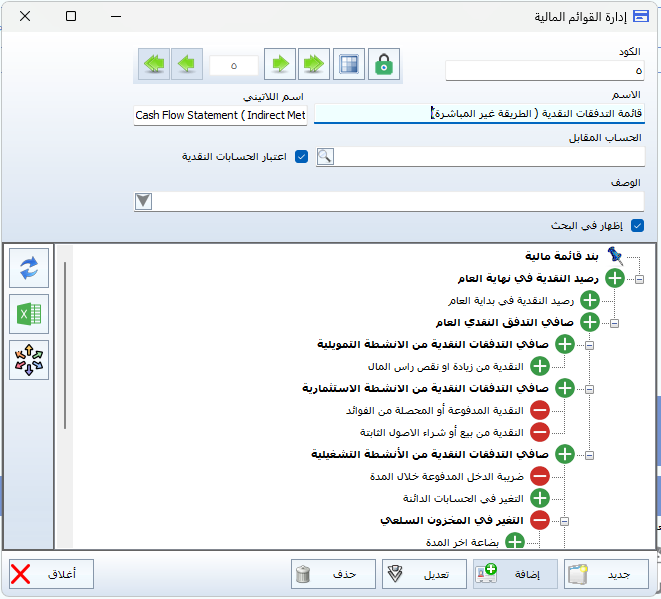Screen dimensions: 661x599
Task: Click the حذف delete button
Action: [x=332, y=574]
